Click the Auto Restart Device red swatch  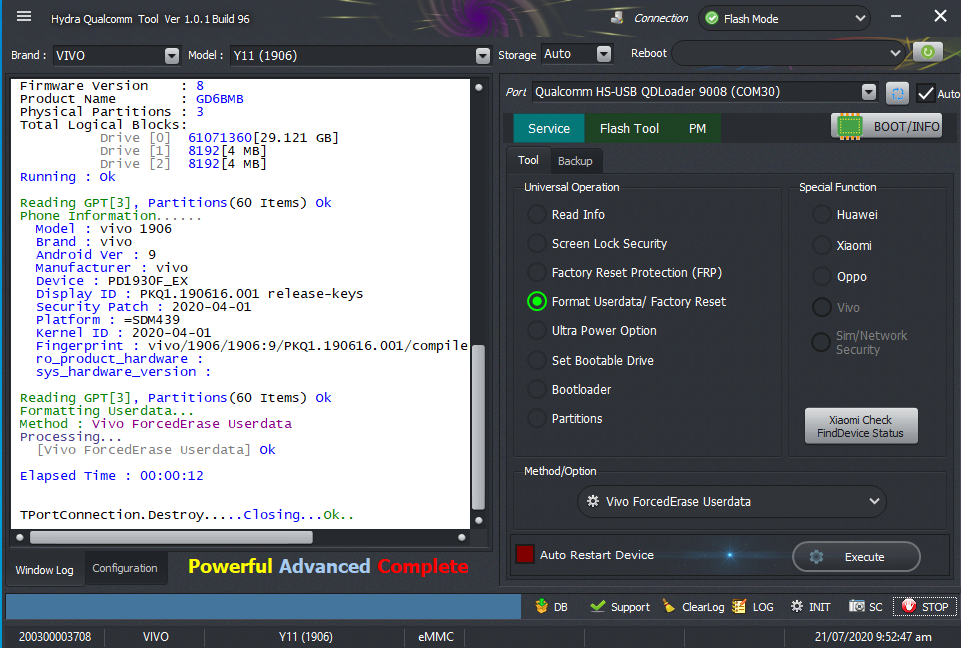pyautogui.click(x=524, y=555)
